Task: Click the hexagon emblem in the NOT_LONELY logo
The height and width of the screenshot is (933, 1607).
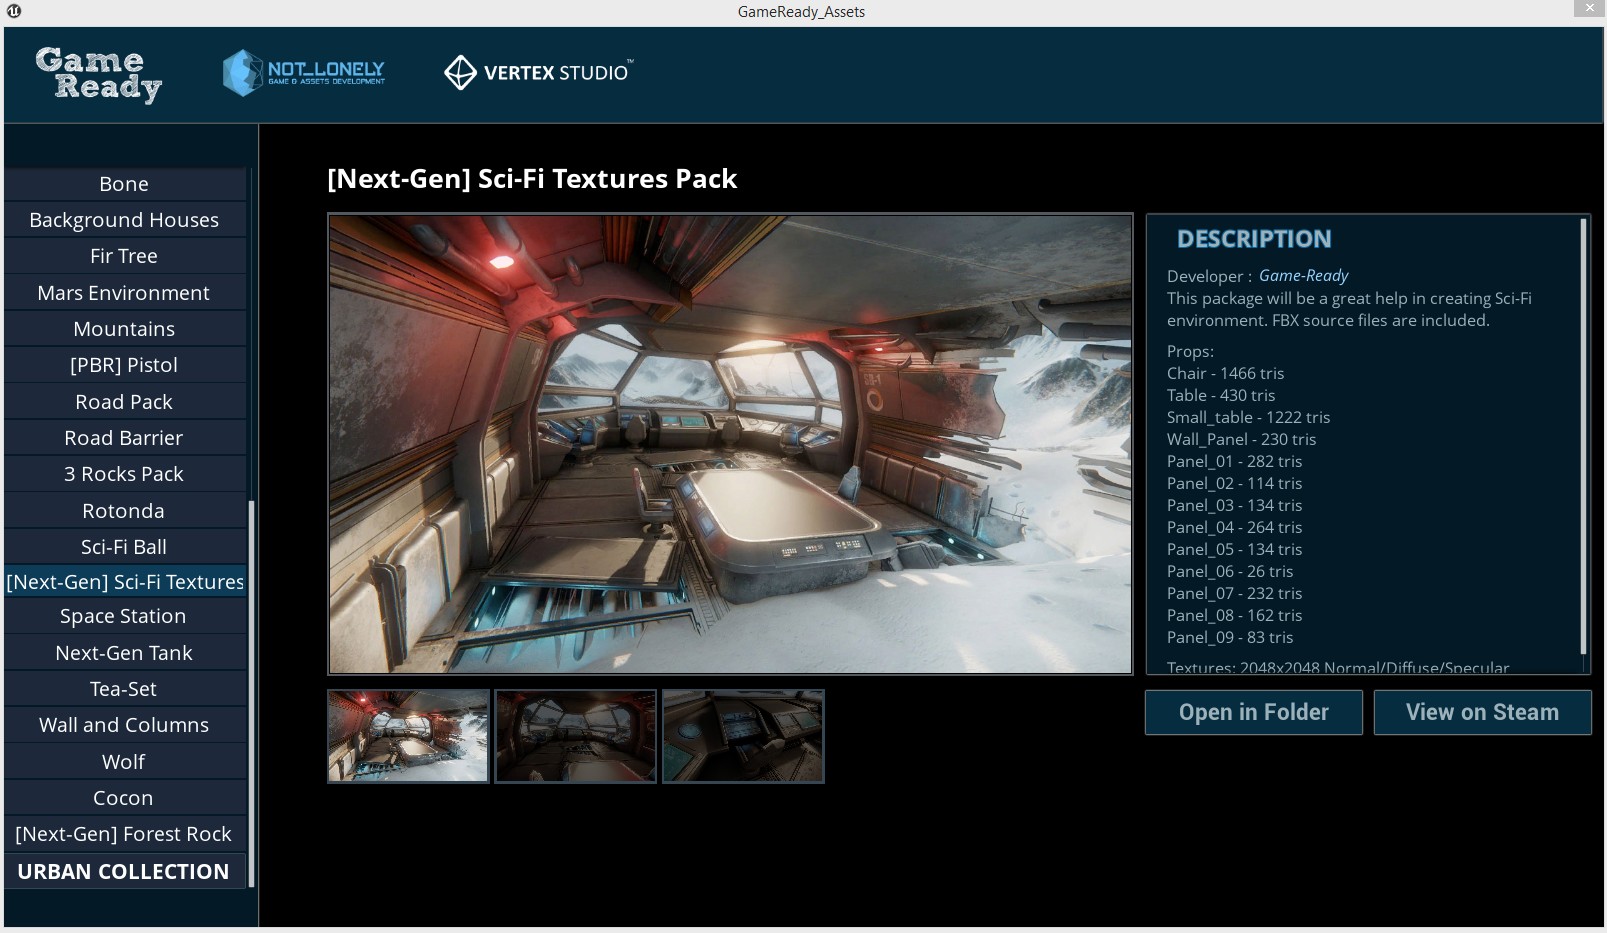Action: click(241, 72)
